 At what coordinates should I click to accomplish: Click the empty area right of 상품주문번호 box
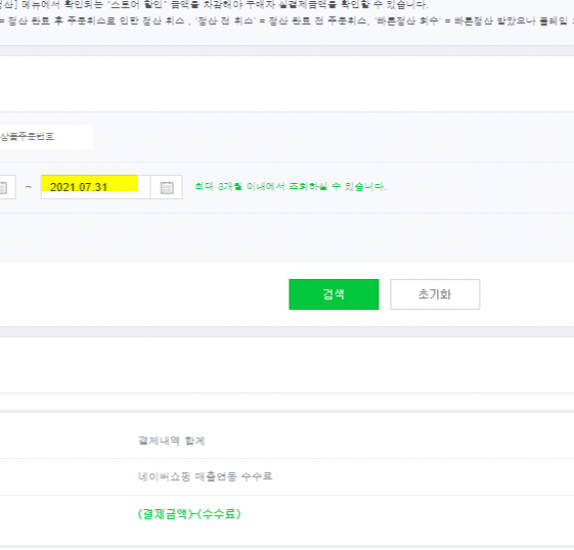333,137
